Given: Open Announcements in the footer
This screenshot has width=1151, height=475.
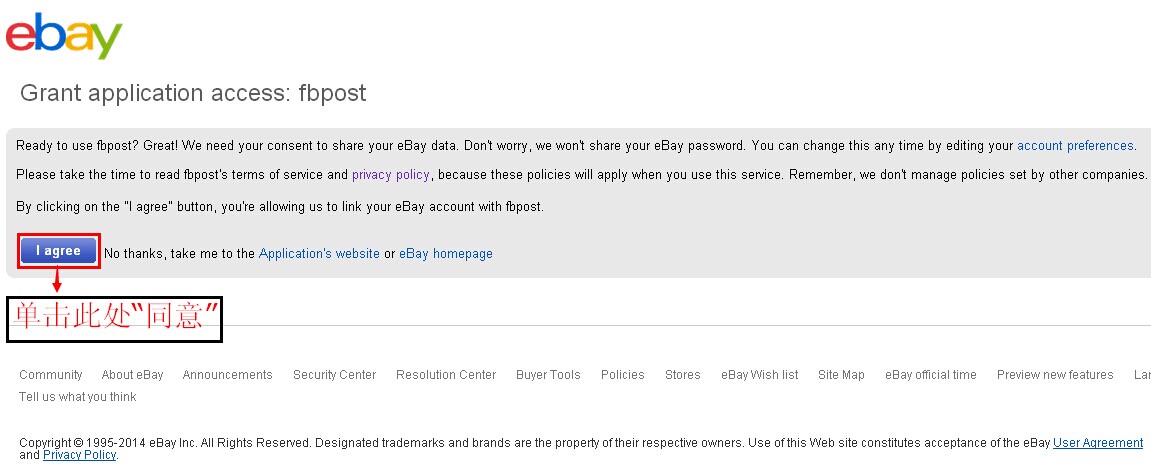Looking at the screenshot, I should tap(227, 375).
